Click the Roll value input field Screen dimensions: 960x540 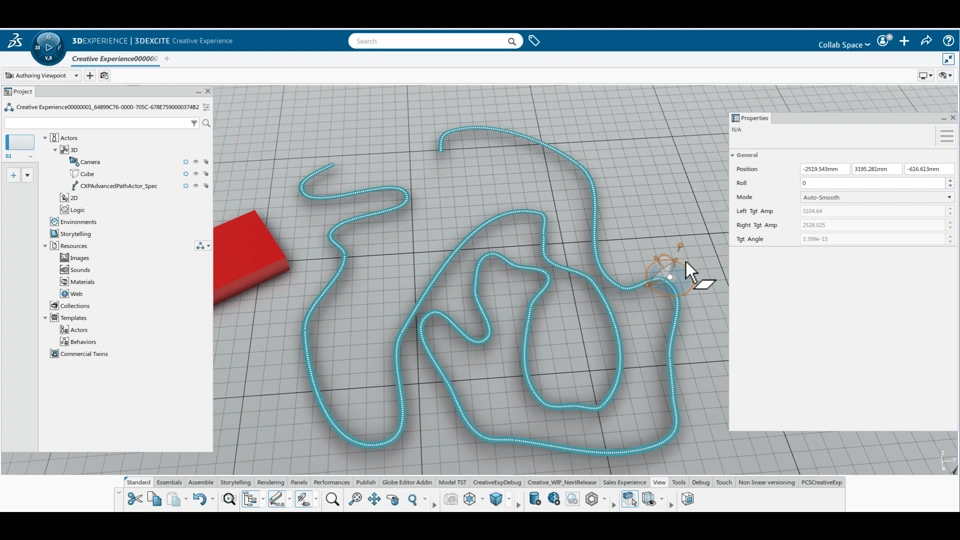pyautogui.click(x=872, y=182)
